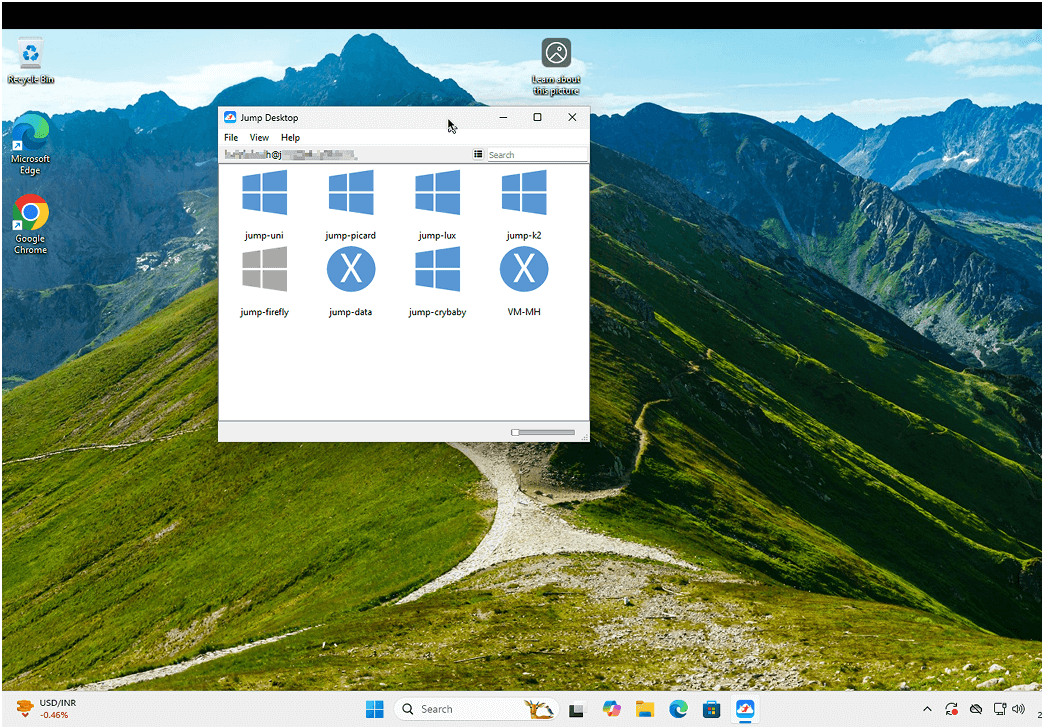Click the signed-in account email label
This screenshot has height=727, width=1042.
[x=290, y=155]
